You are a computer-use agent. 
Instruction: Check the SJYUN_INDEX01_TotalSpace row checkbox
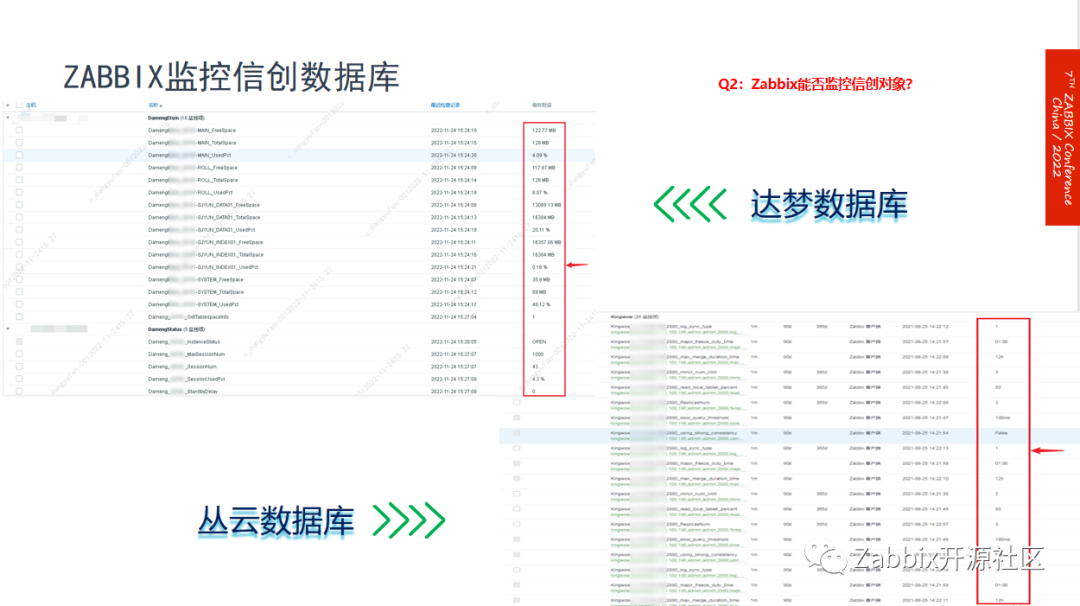(x=19, y=254)
